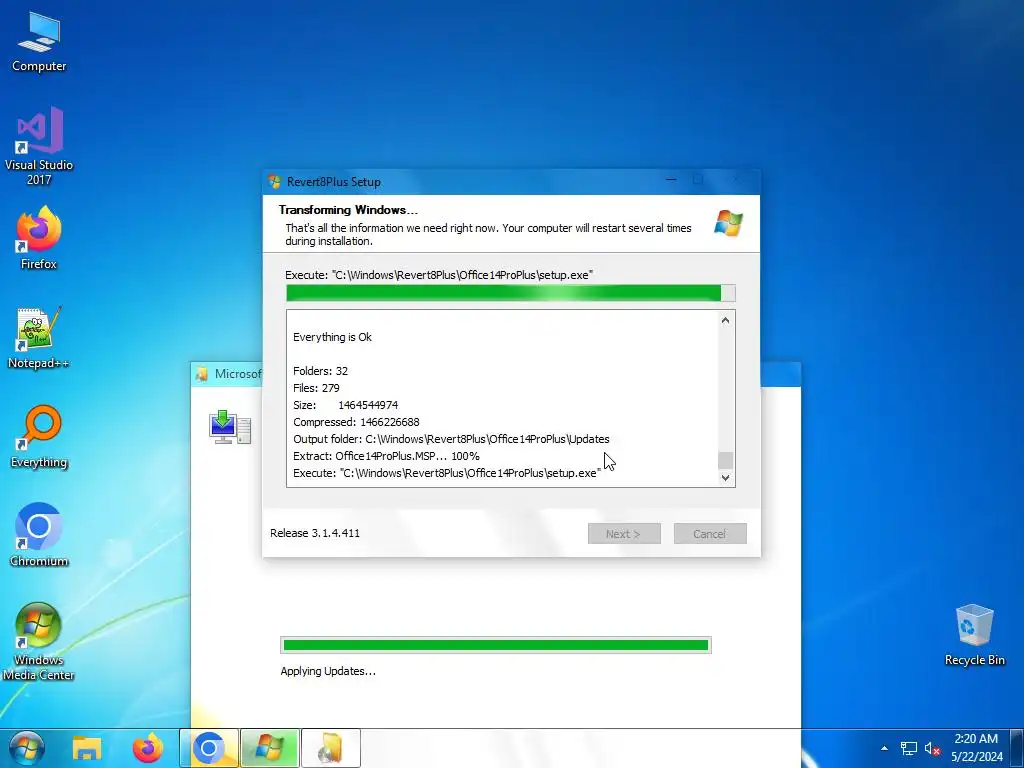Click the Office installer download computer icon
Viewport: 1024px width, 768px height.
(230, 428)
